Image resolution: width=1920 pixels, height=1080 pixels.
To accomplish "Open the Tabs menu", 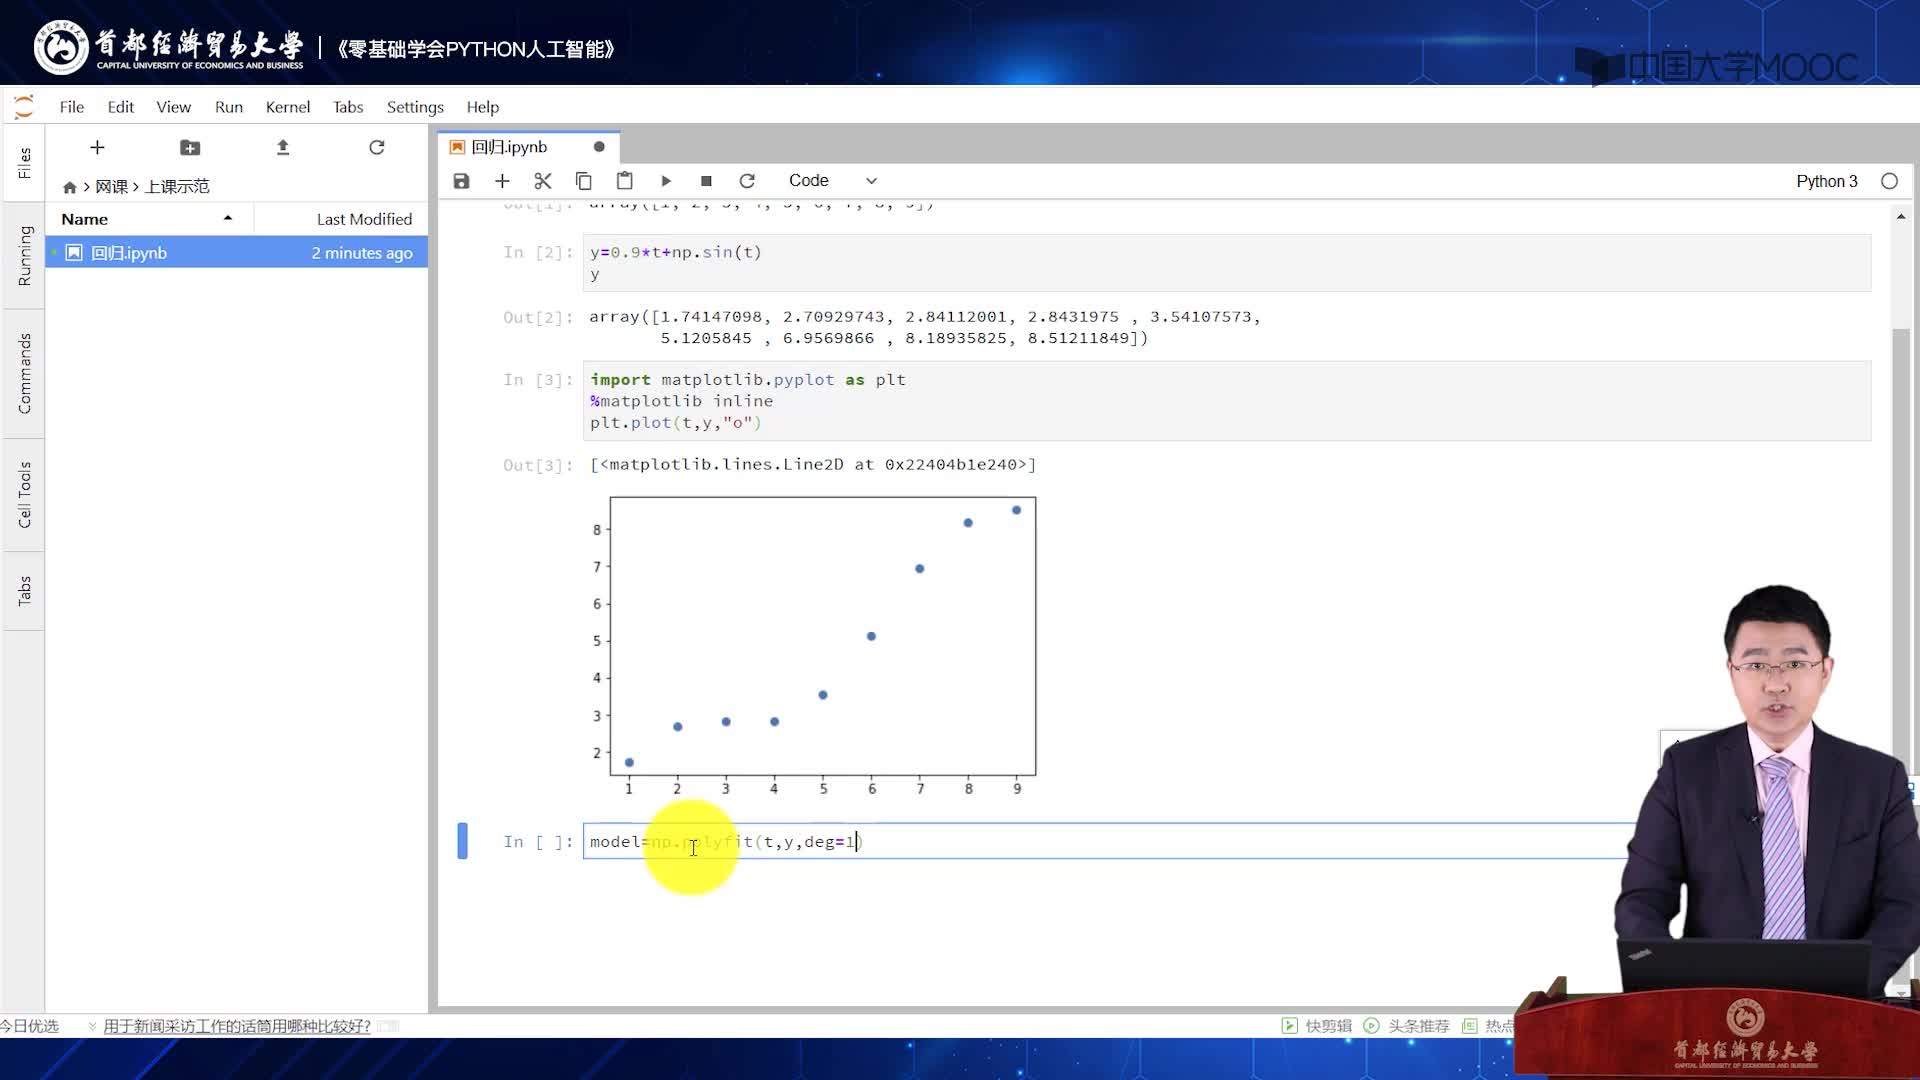I will (x=348, y=107).
